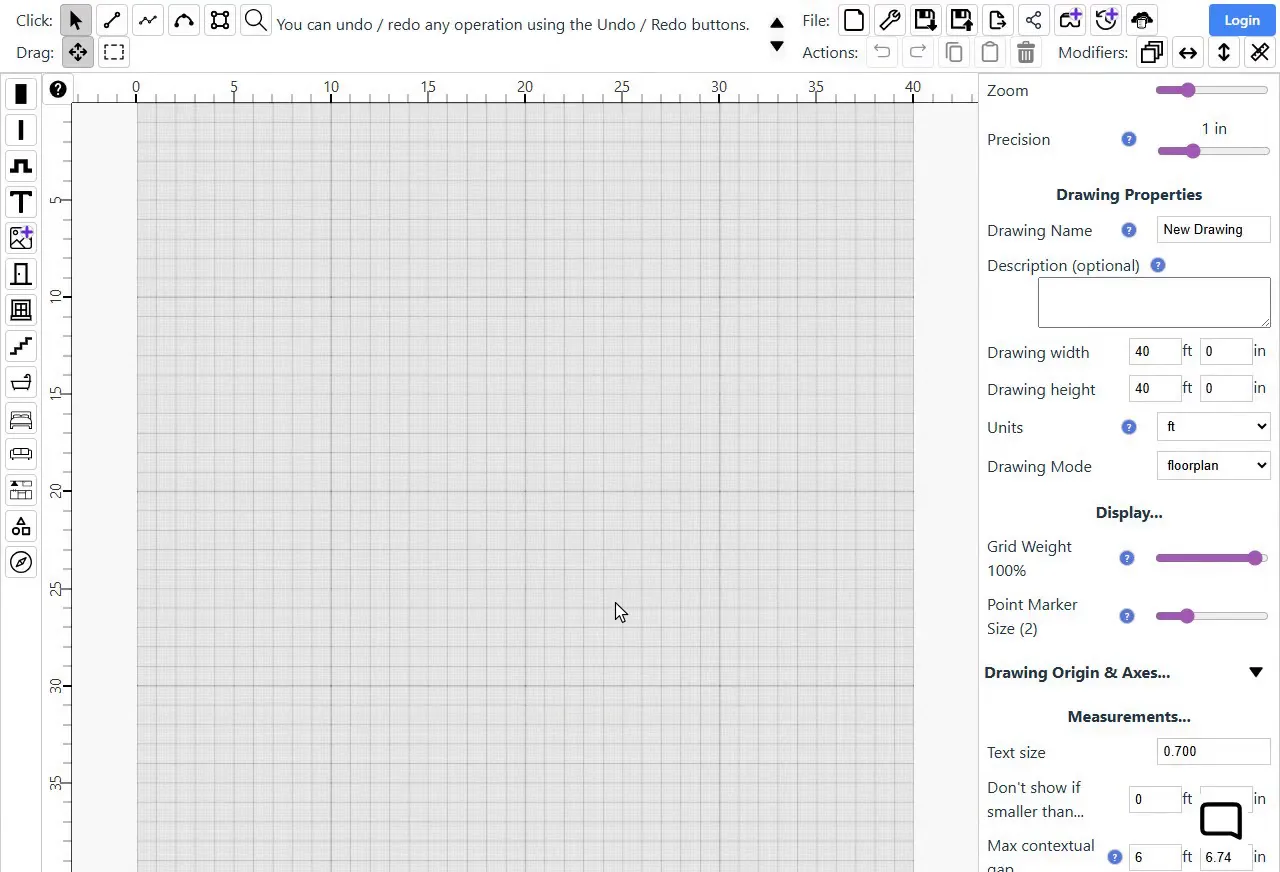
Task: Click the save floppy disk with down arrow
Action: [x=926, y=20]
